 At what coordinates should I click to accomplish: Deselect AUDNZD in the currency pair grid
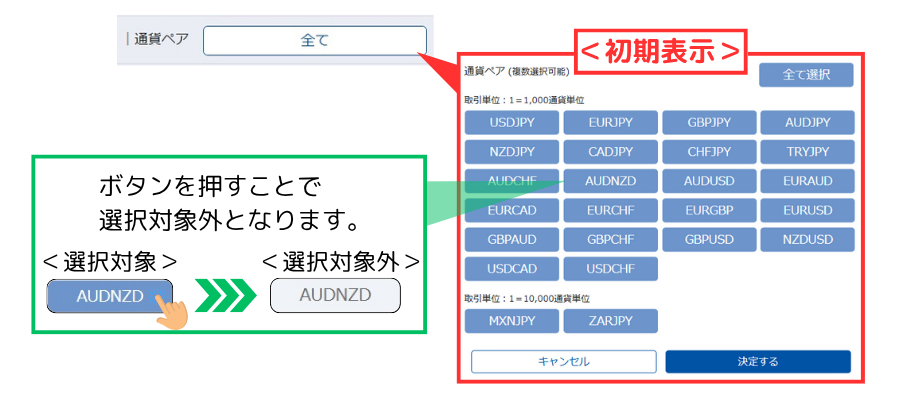click(x=610, y=181)
